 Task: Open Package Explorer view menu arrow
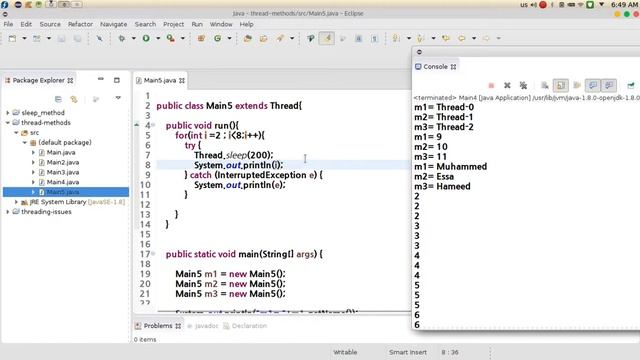click(x=118, y=98)
